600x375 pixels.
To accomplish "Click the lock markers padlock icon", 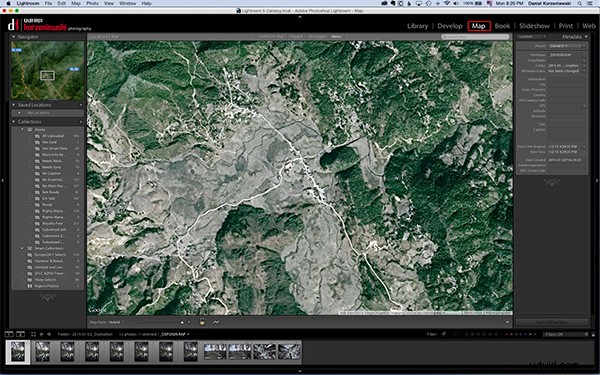I will click(202, 322).
